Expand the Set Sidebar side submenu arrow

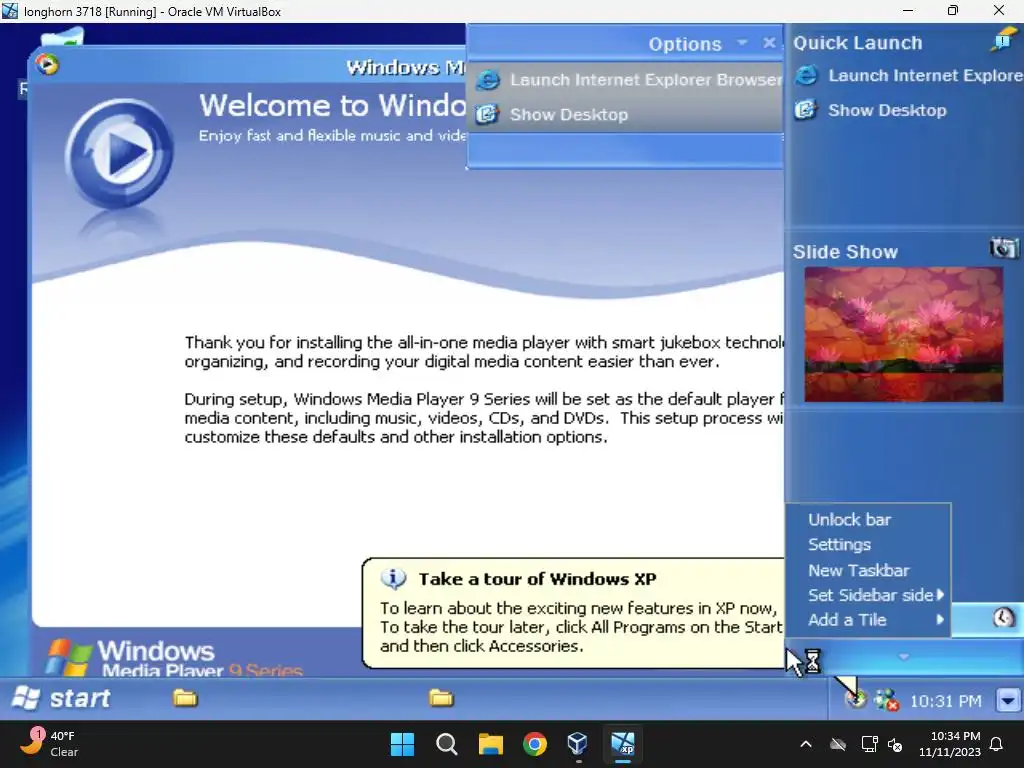(x=940, y=594)
